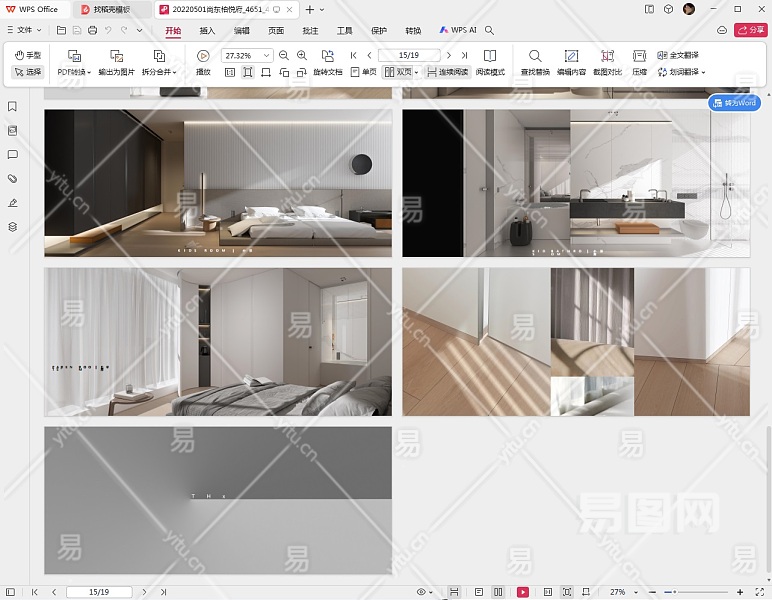Click the 播放 play slideshow icon
This screenshot has width=772, height=600.
[x=203, y=56]
